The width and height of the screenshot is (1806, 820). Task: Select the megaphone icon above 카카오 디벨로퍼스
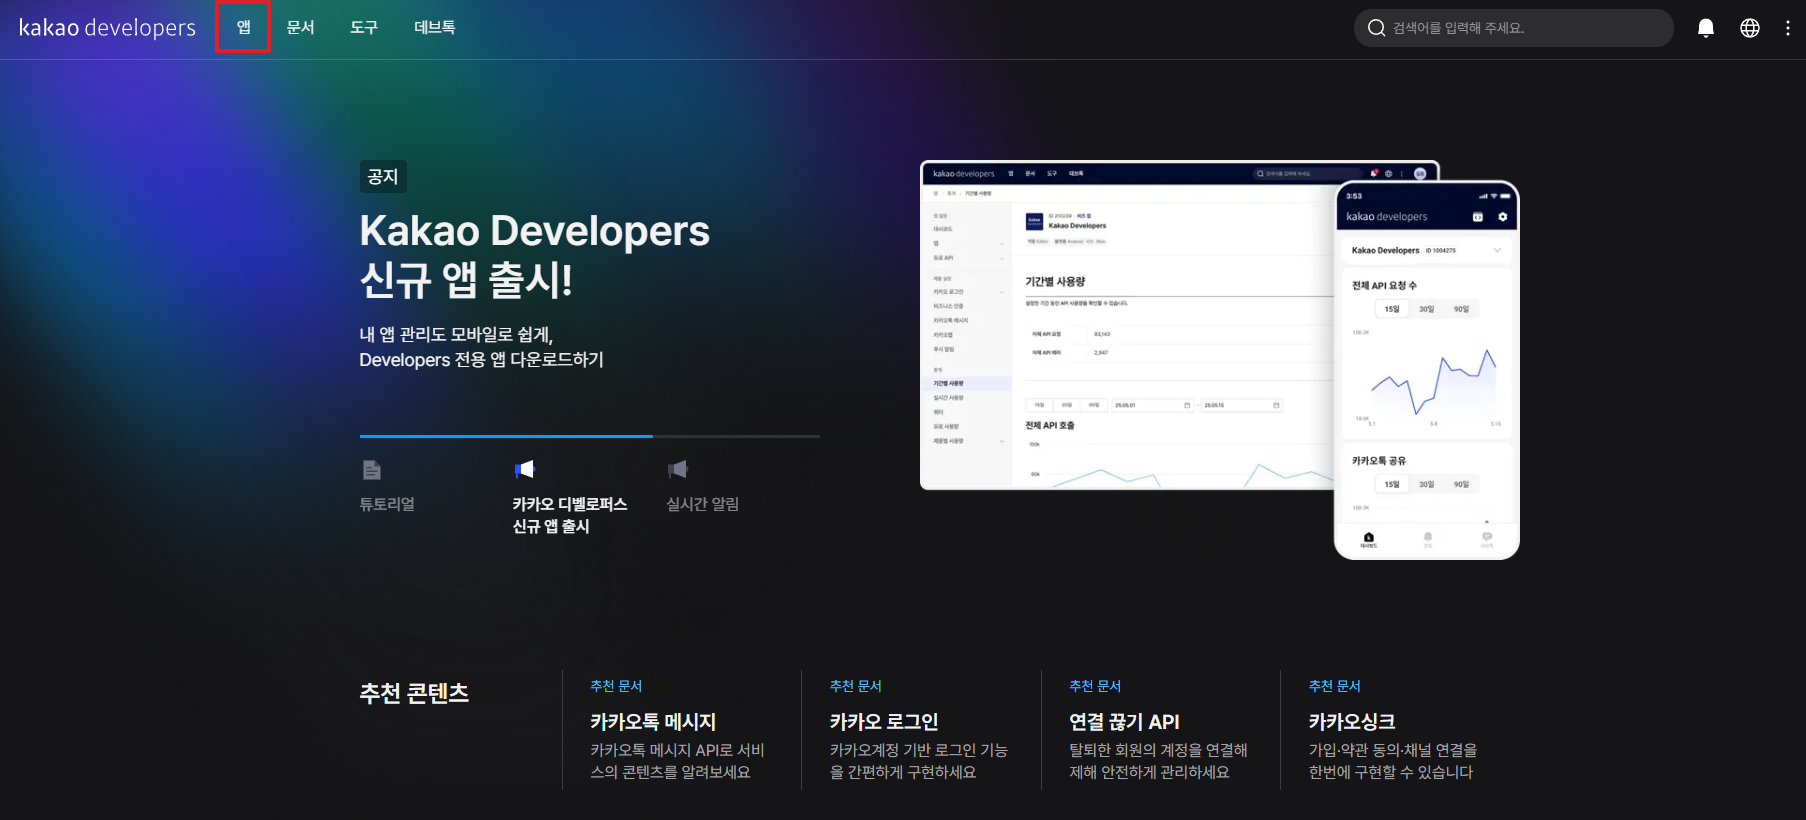point(525,470)
